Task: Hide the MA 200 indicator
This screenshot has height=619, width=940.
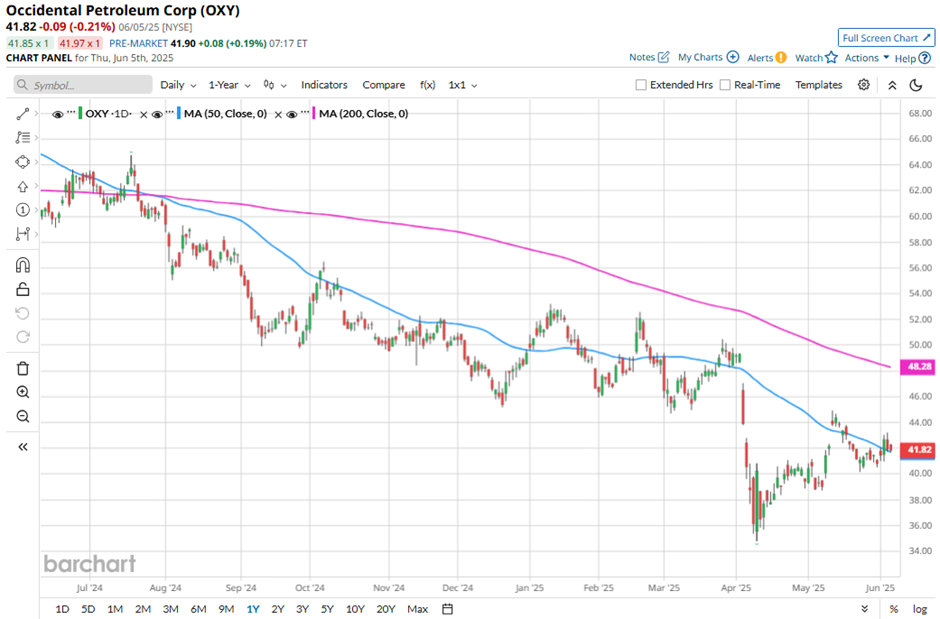Action: pos(292,114)
